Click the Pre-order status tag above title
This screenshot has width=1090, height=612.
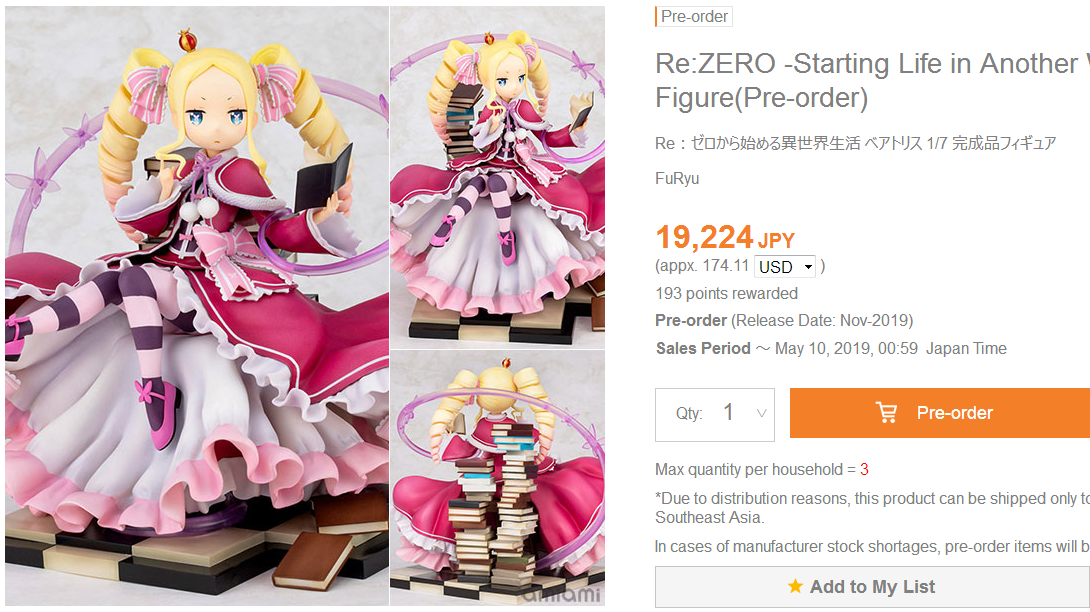coord(694,17)
